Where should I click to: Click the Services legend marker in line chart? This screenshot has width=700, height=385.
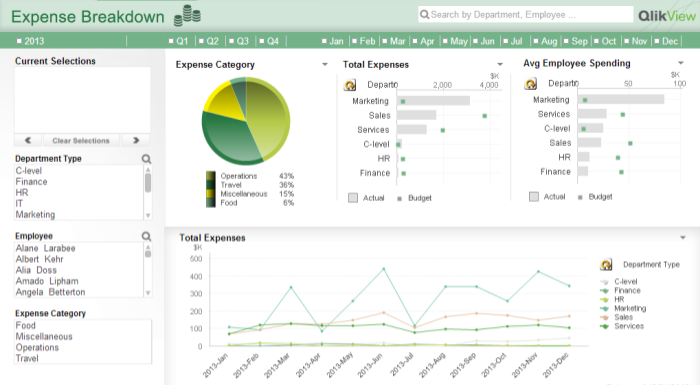604,326
